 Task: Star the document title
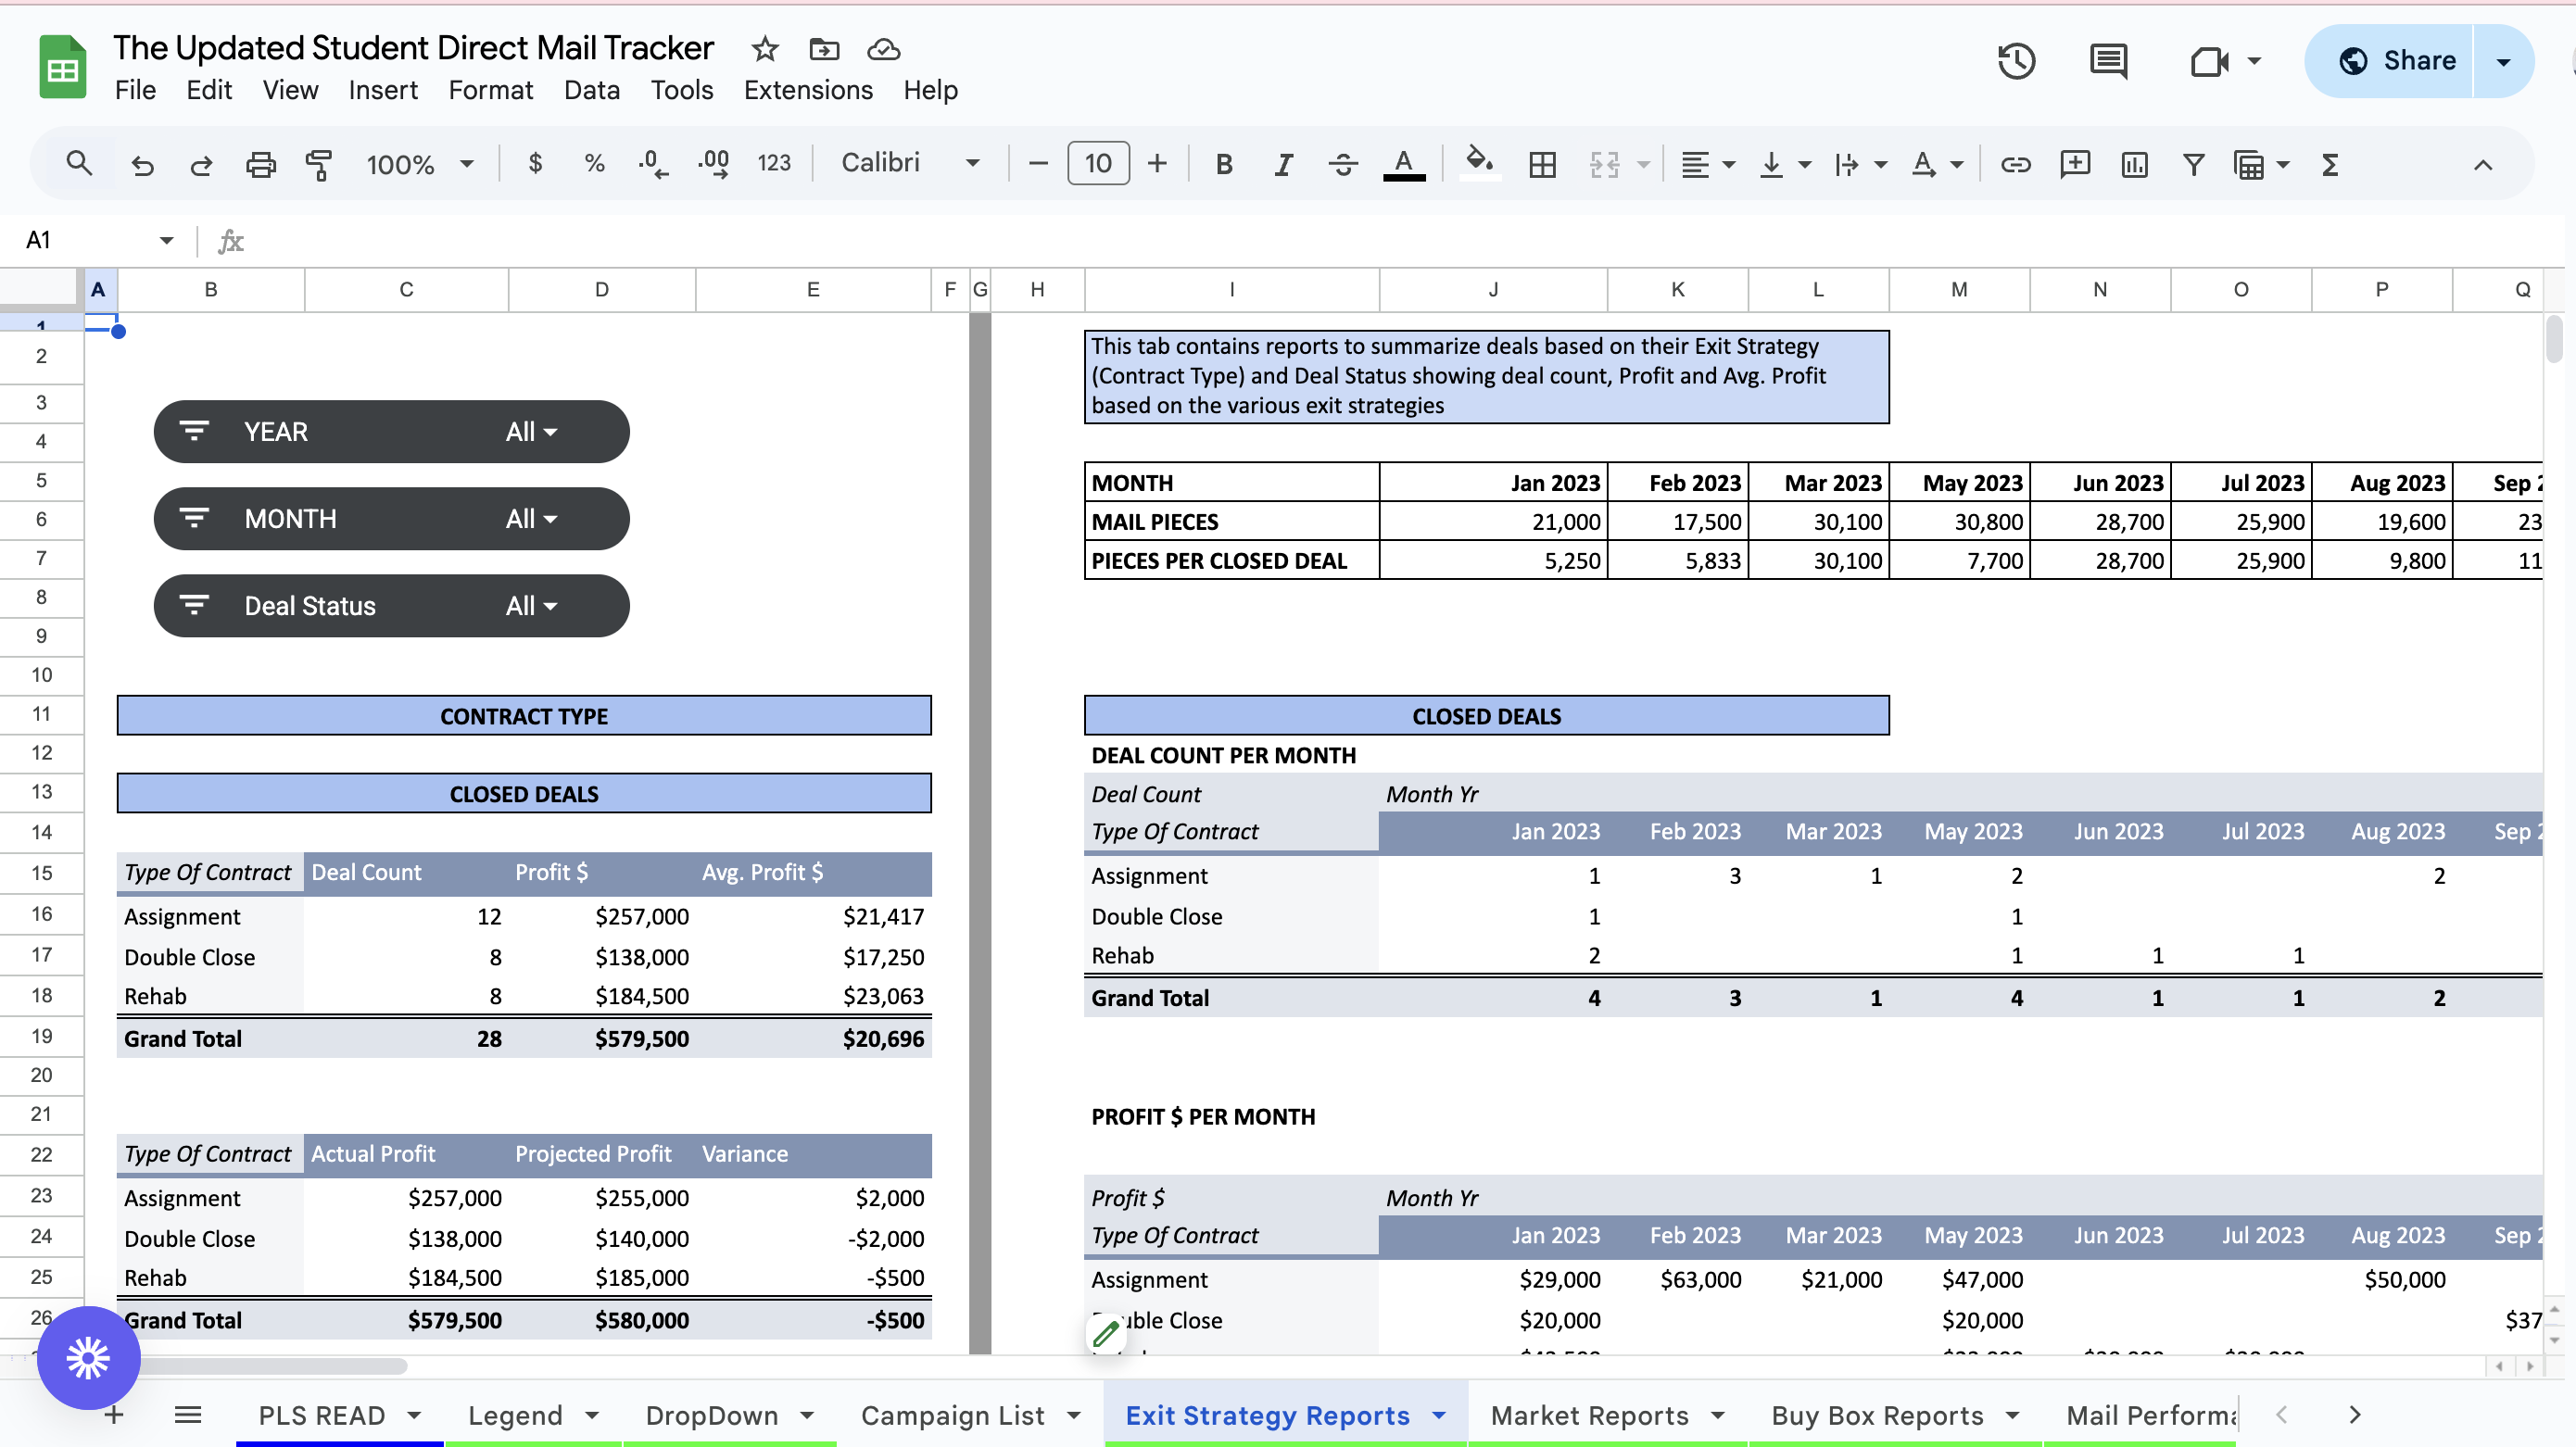[765, 48]
